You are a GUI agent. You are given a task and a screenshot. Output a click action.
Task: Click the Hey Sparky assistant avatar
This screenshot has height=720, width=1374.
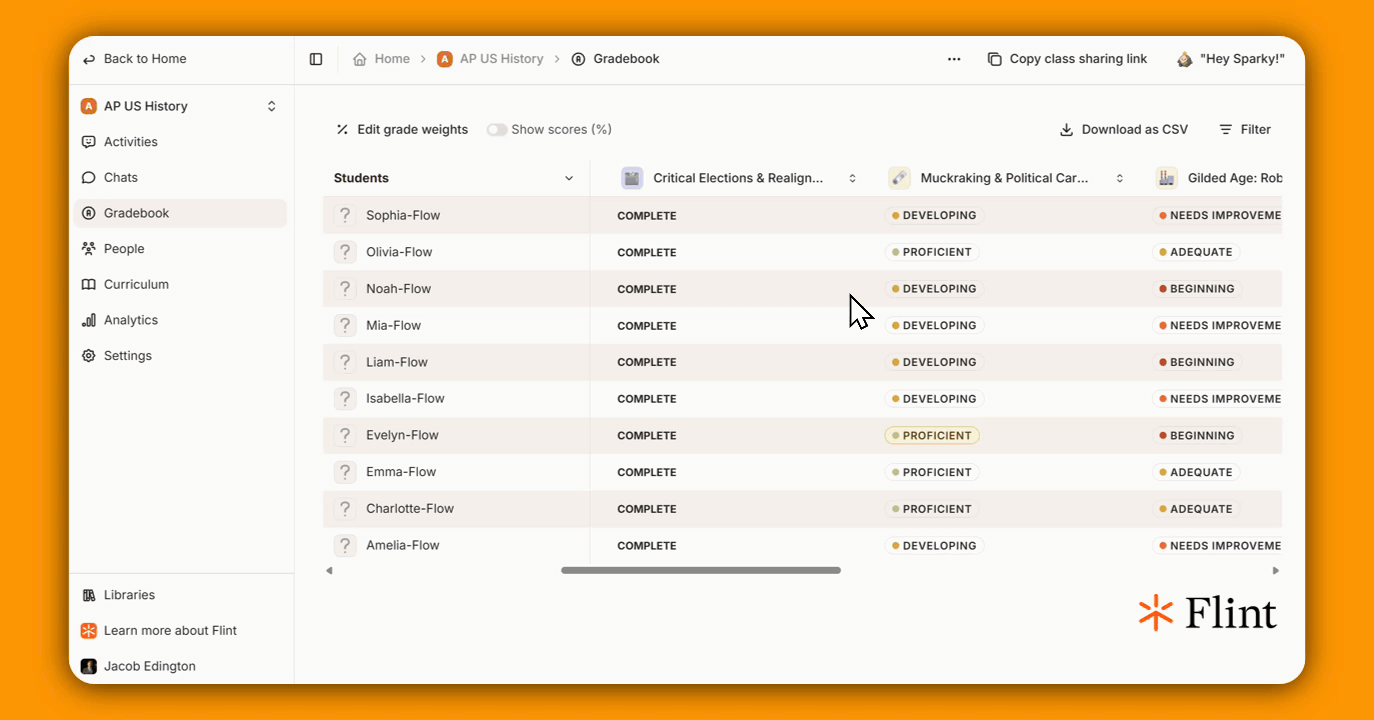[1185, 59]
